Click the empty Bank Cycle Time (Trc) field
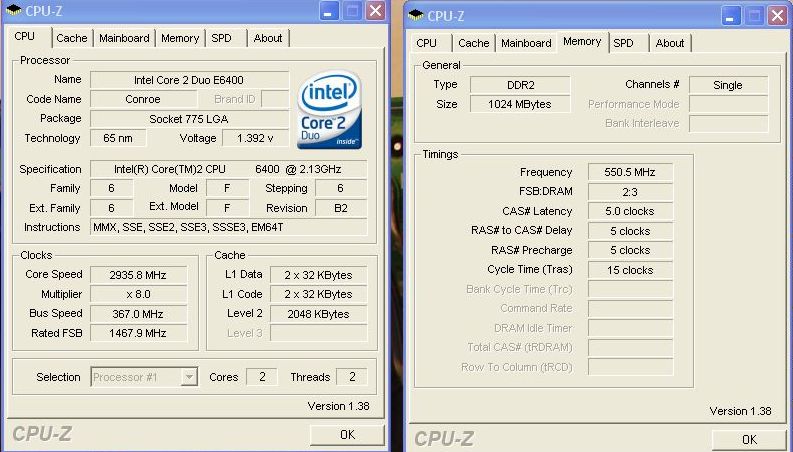 click(x=630, y=289)
